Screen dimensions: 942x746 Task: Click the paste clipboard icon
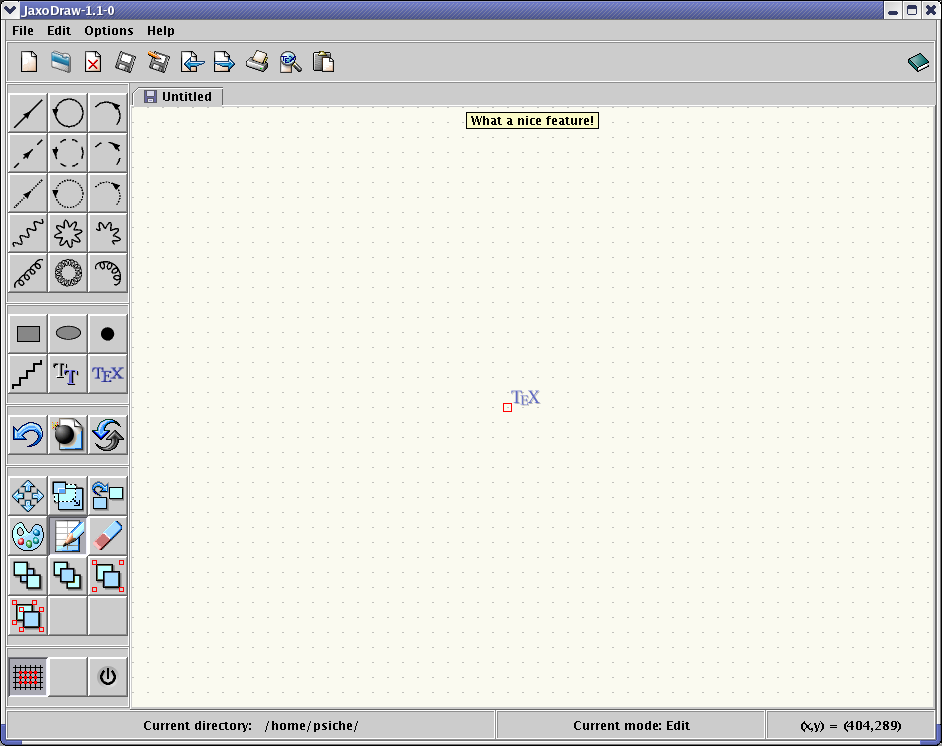[x=323, y=62]
